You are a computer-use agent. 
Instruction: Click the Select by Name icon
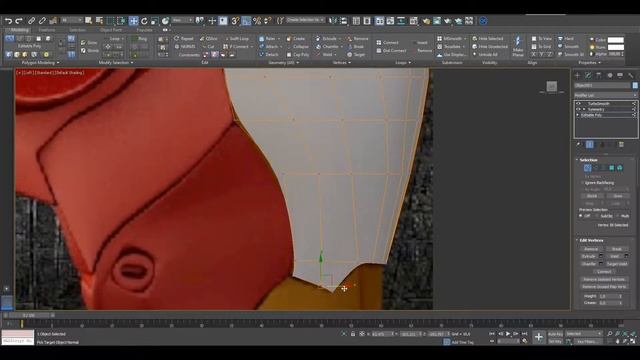pyautogui.click(x=99, y=20)
